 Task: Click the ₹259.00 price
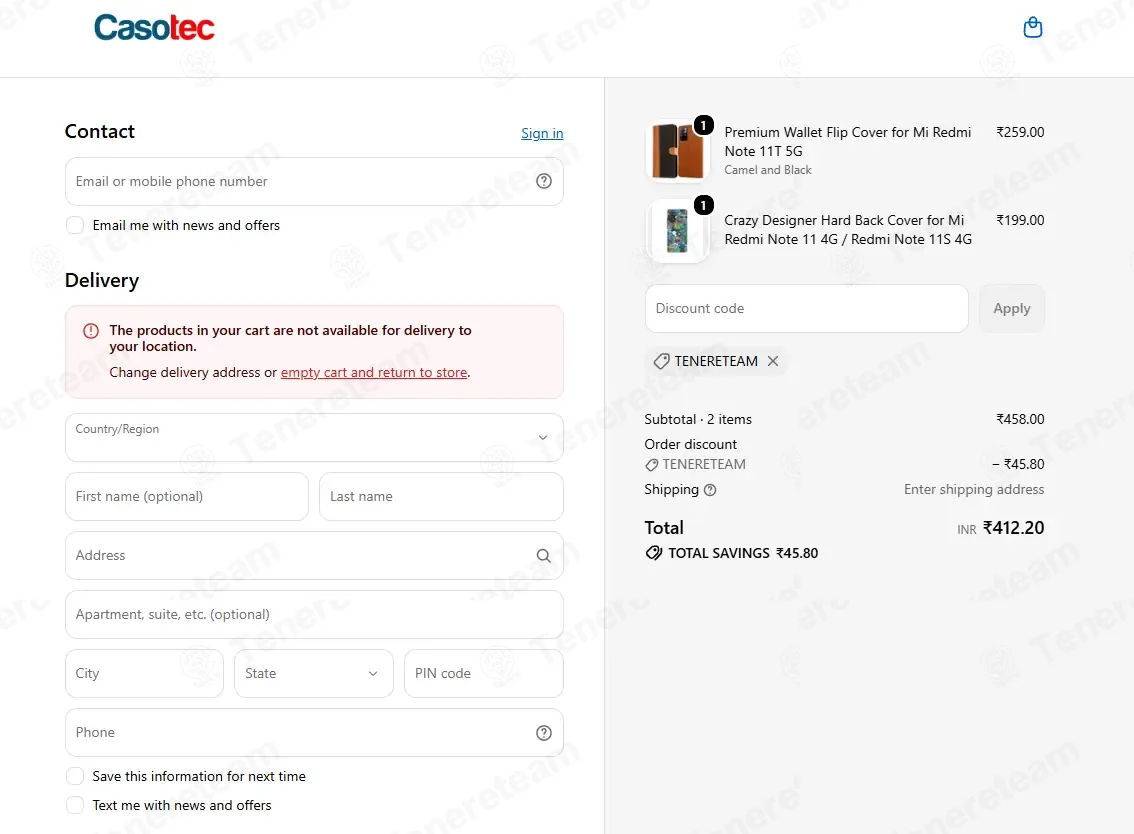(1020, 132)
